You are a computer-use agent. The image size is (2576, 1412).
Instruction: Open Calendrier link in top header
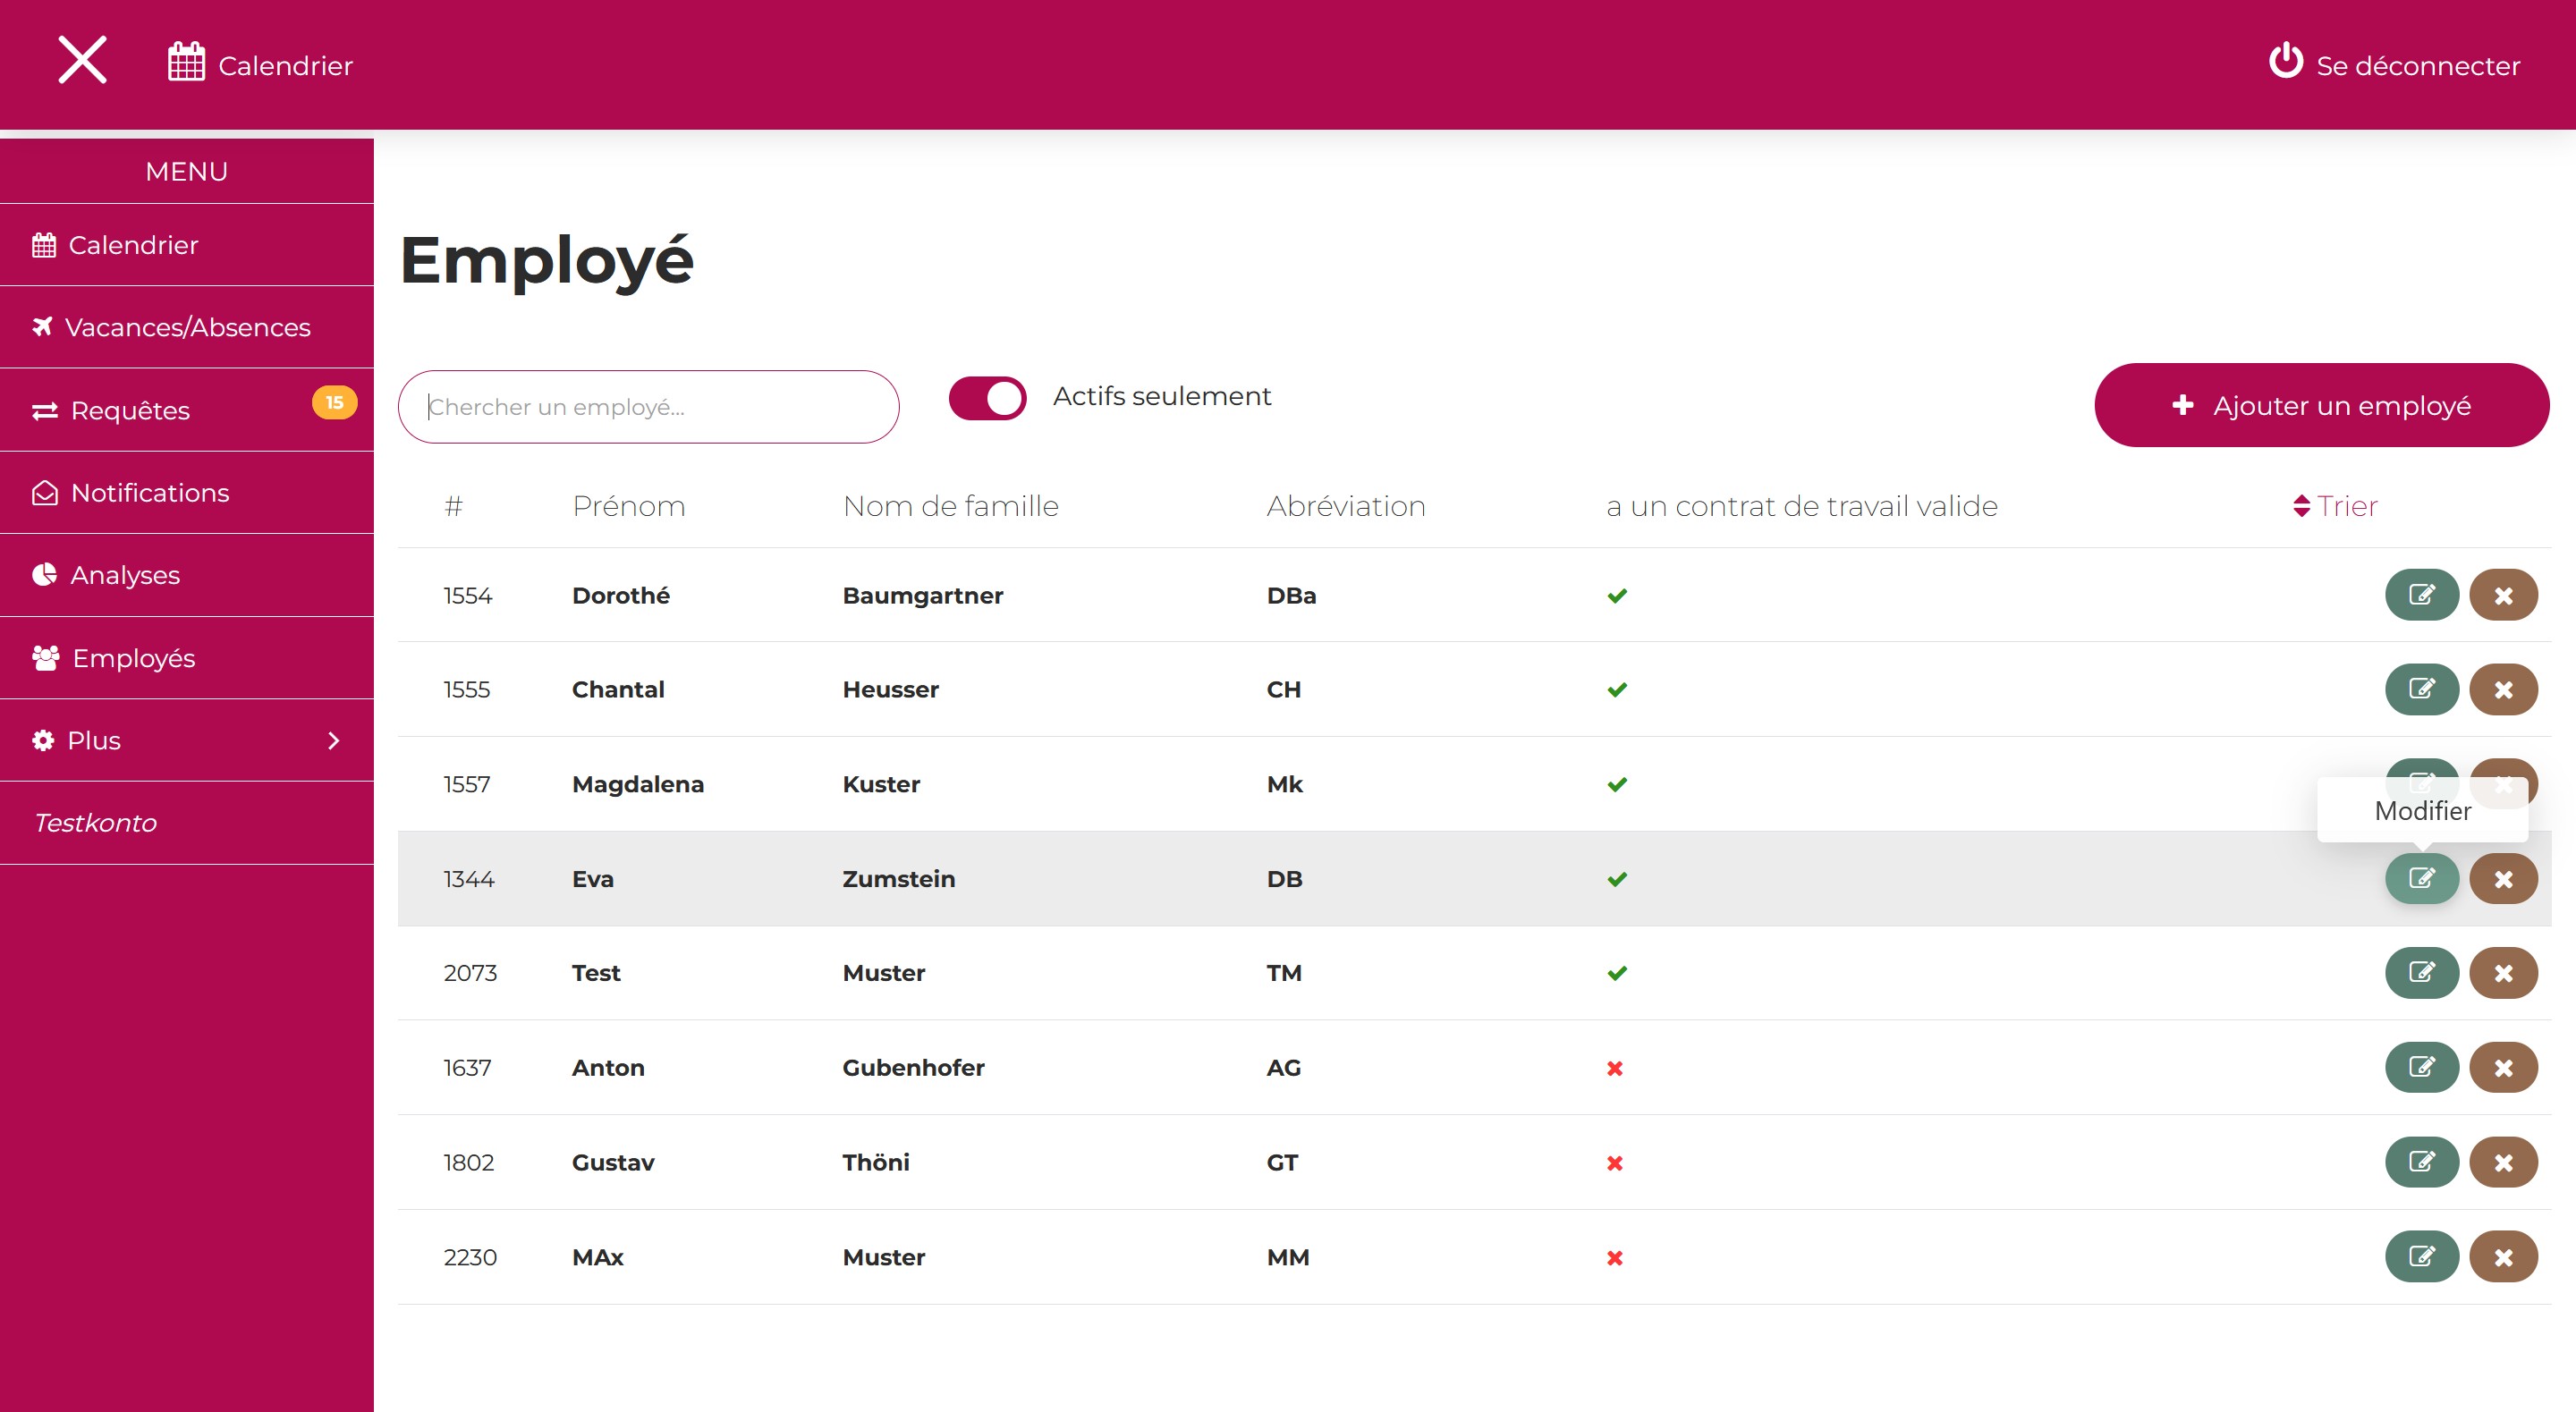coord(260,65)
